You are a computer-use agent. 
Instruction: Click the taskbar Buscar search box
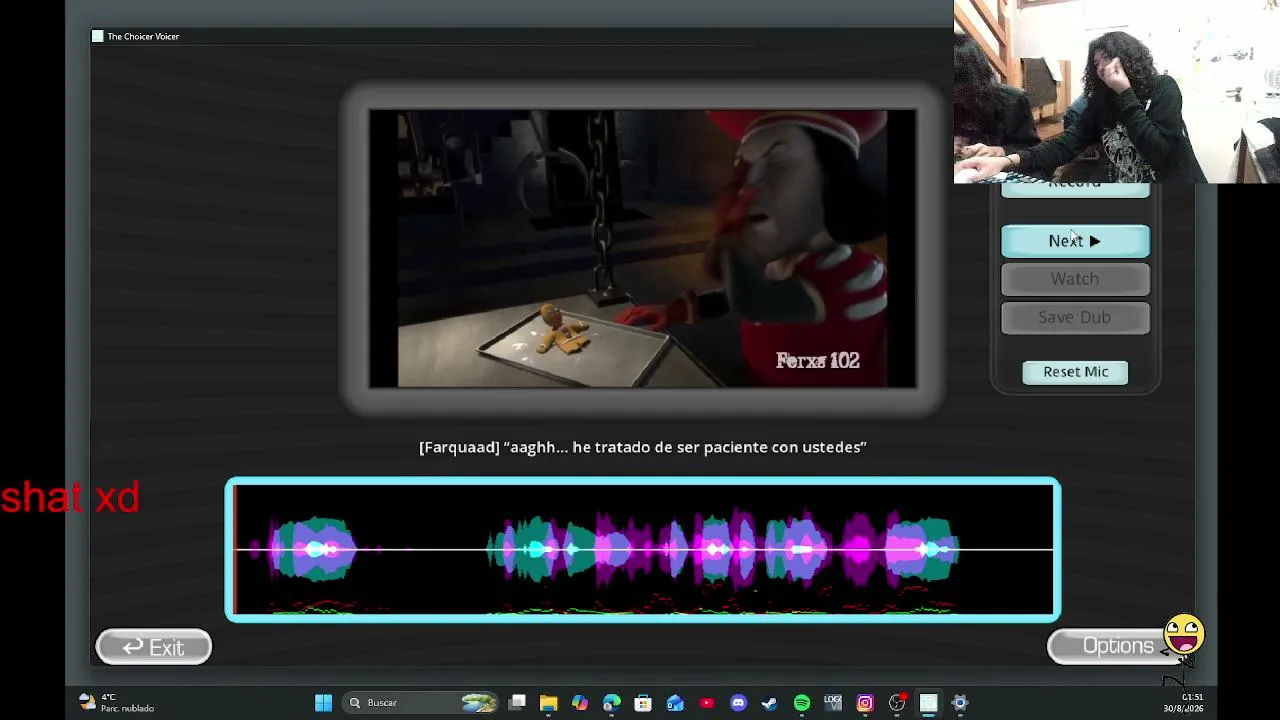(x=420, y=703)
